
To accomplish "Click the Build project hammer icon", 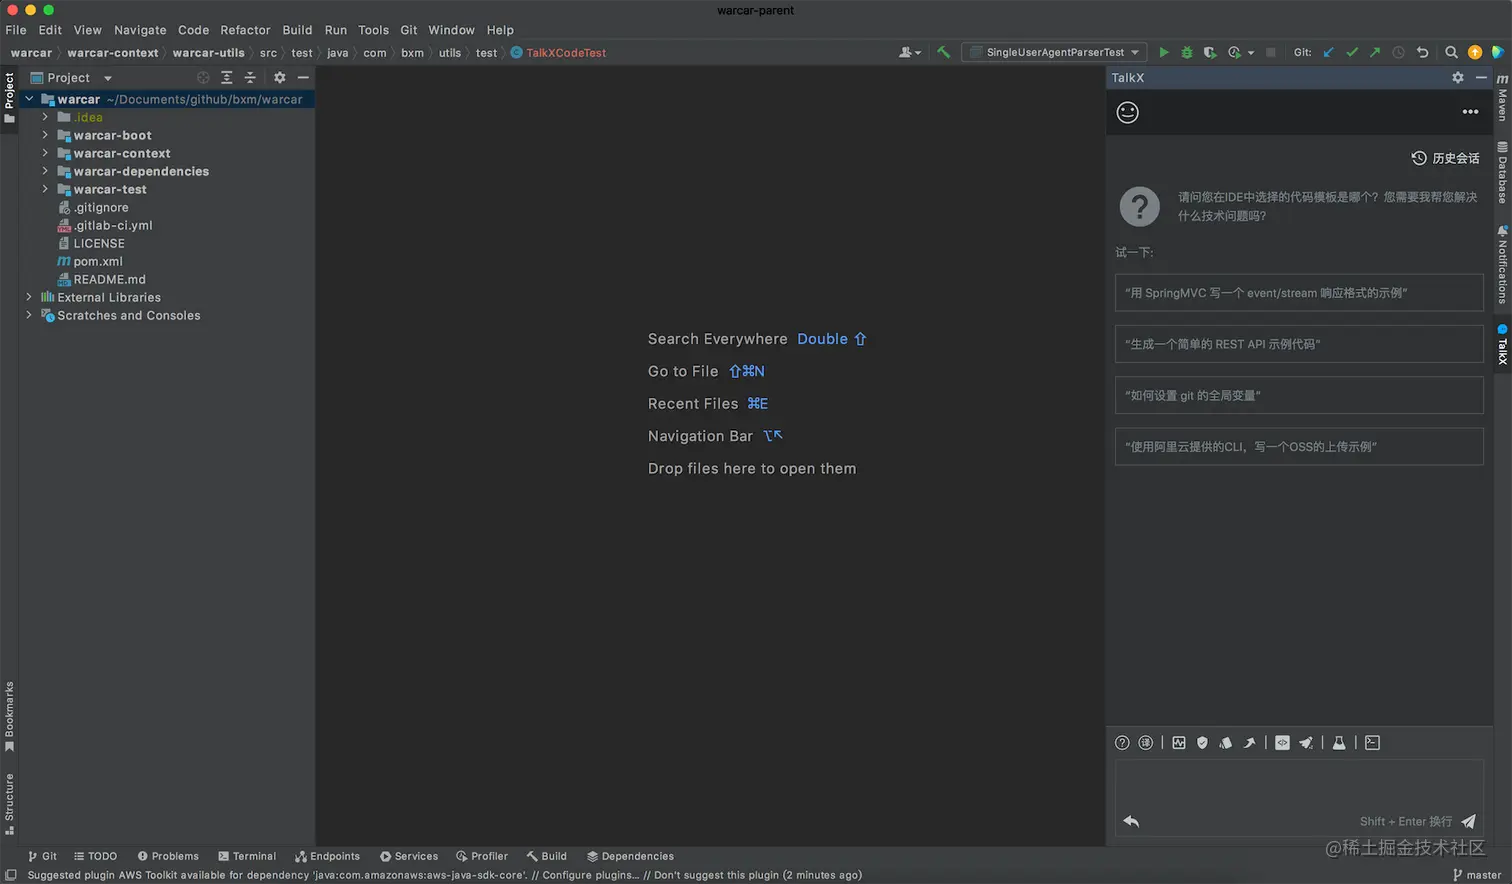I will 943,52.
